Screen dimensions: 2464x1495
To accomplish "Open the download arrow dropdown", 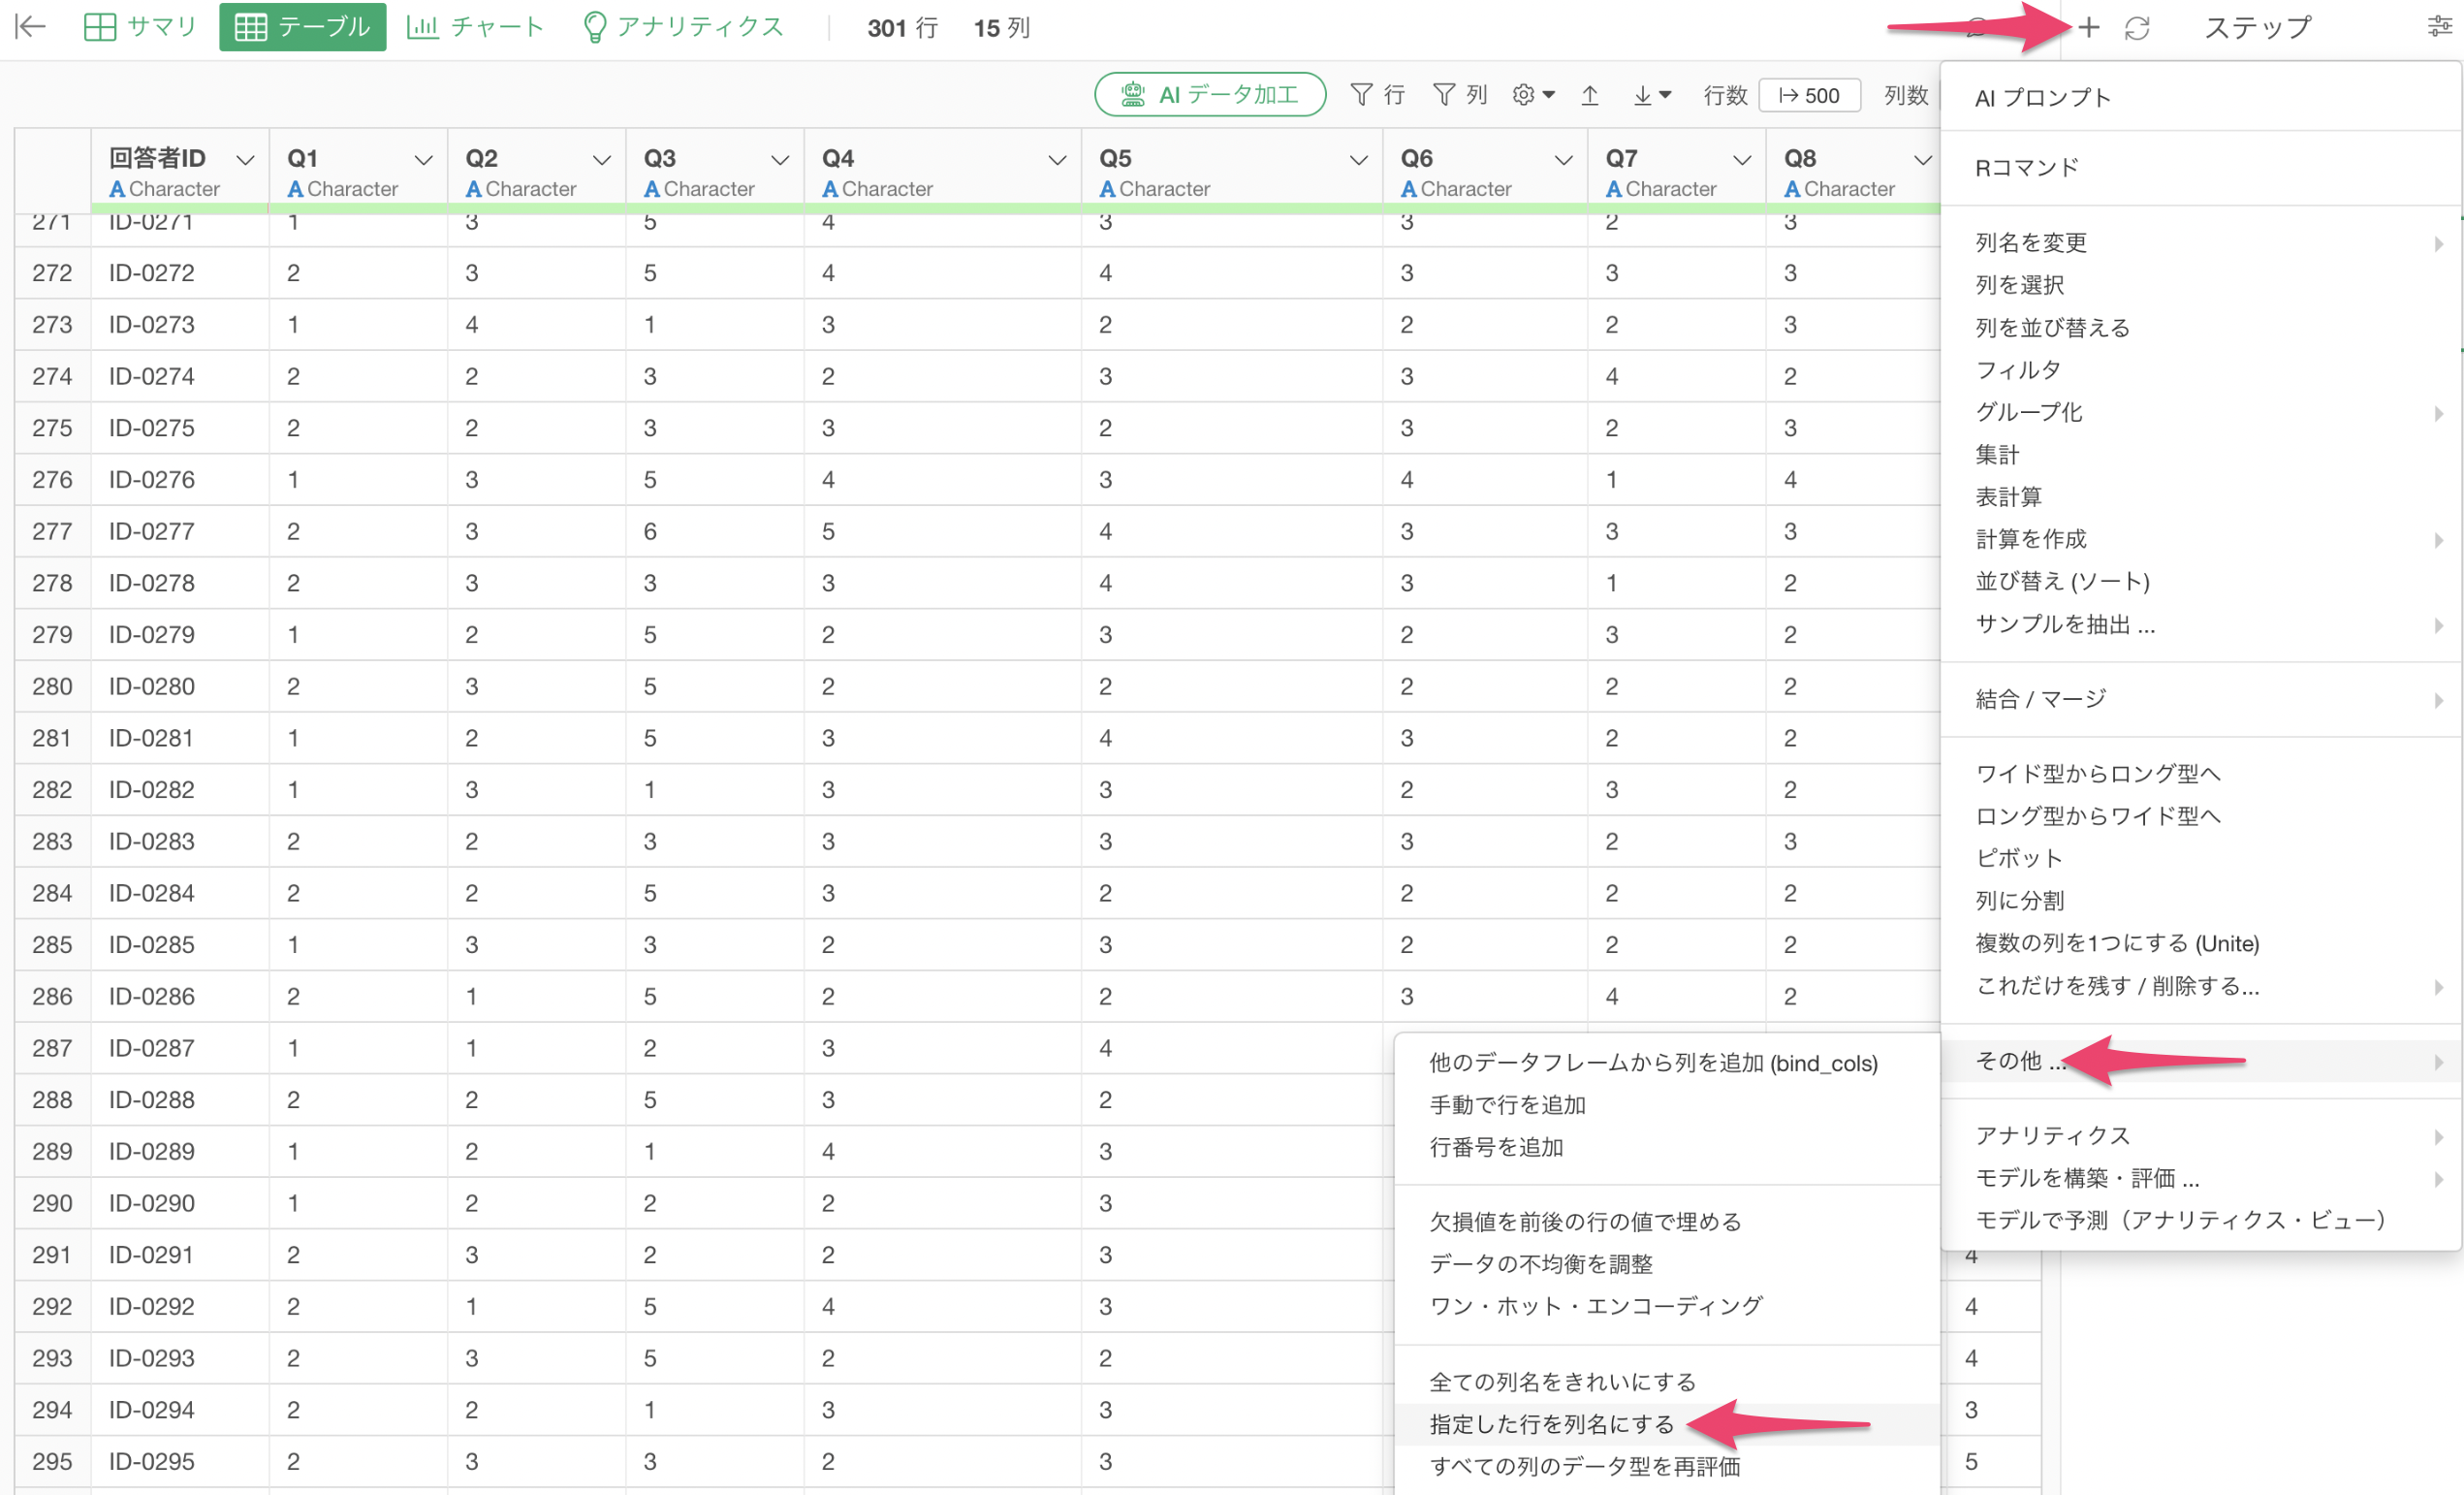I will [x=1651, y=95].
